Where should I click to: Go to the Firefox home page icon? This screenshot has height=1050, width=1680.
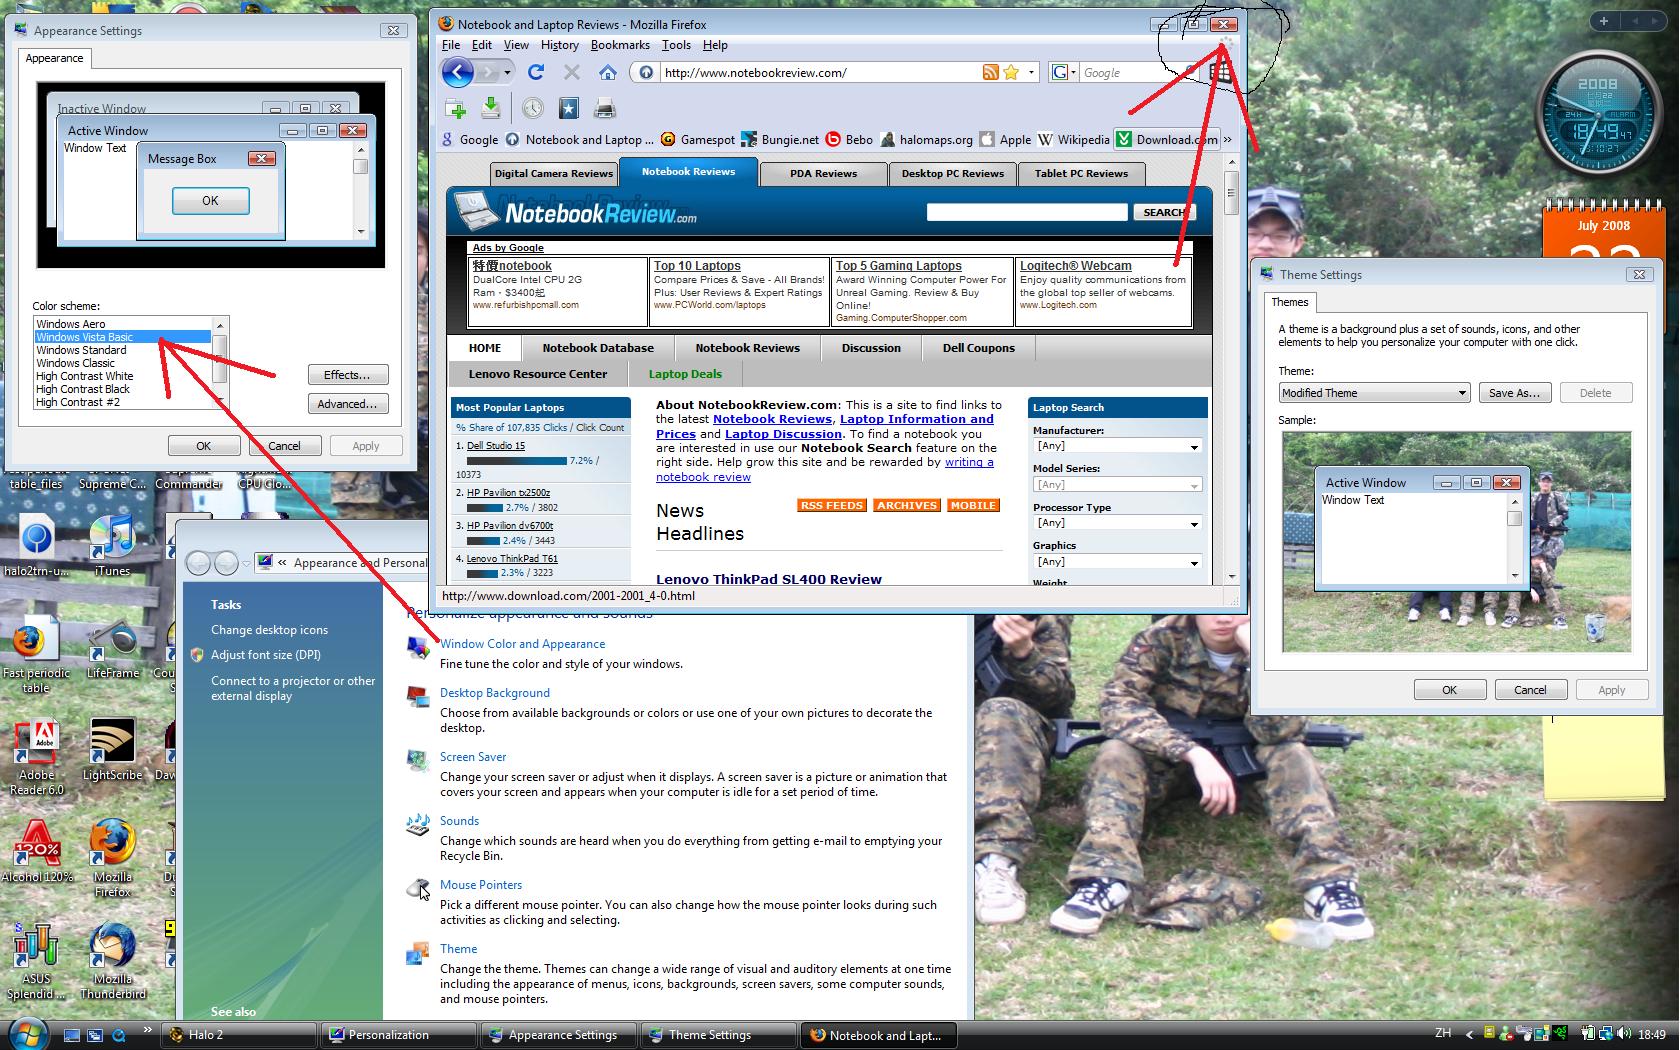pyautogui.click(x=607, y=72)
